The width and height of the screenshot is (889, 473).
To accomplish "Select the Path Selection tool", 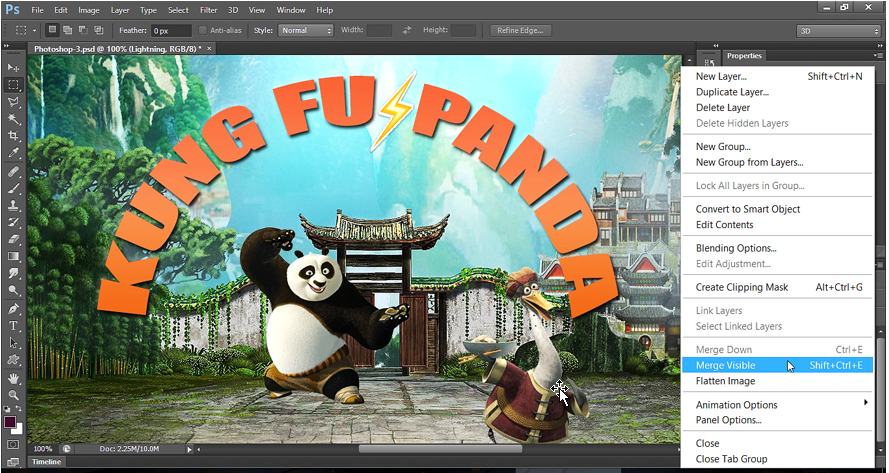I will (13, 343).
